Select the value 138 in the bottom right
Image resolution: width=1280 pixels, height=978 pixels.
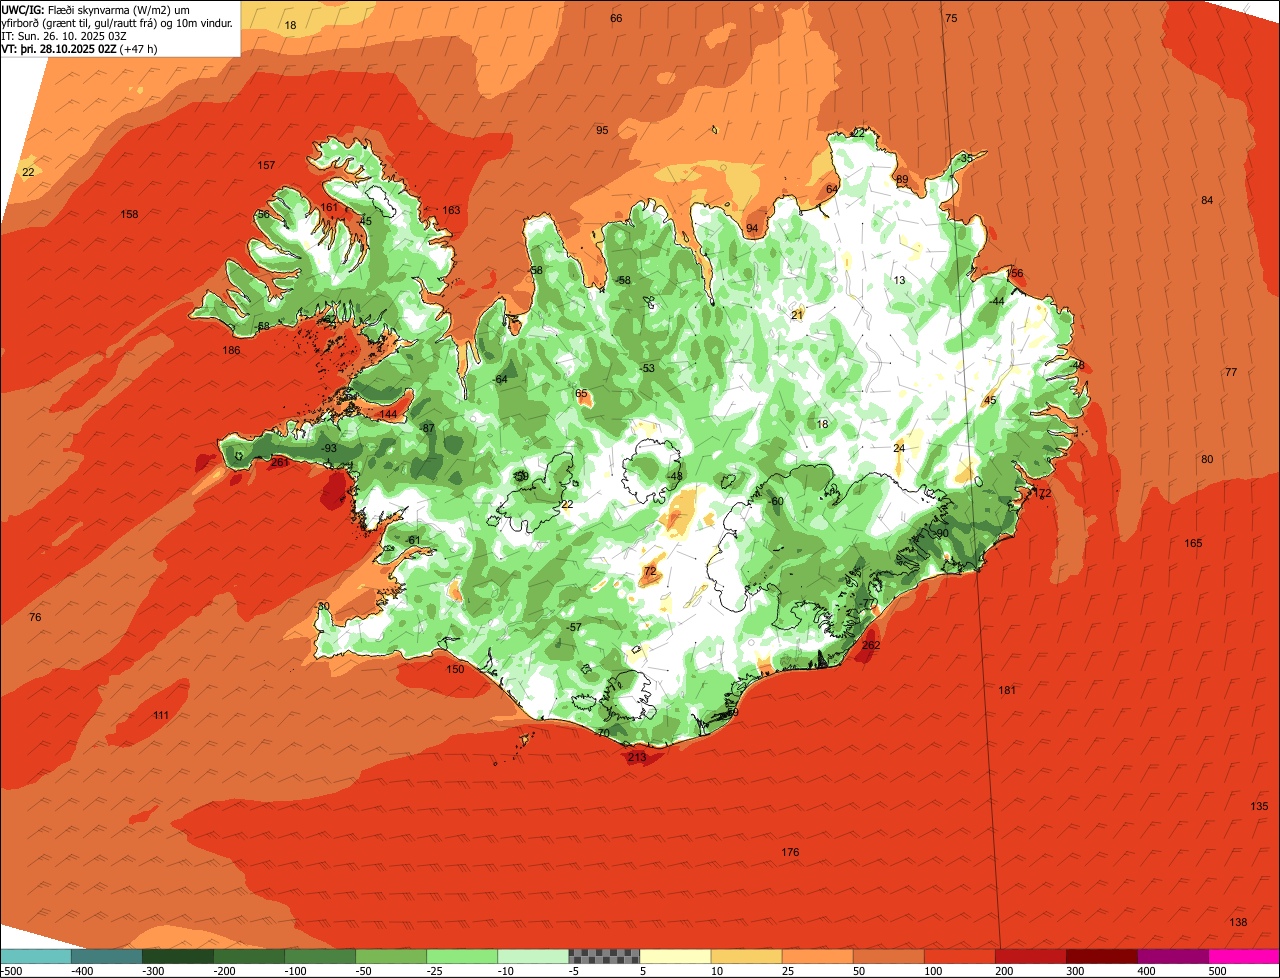coord(1238,922)
